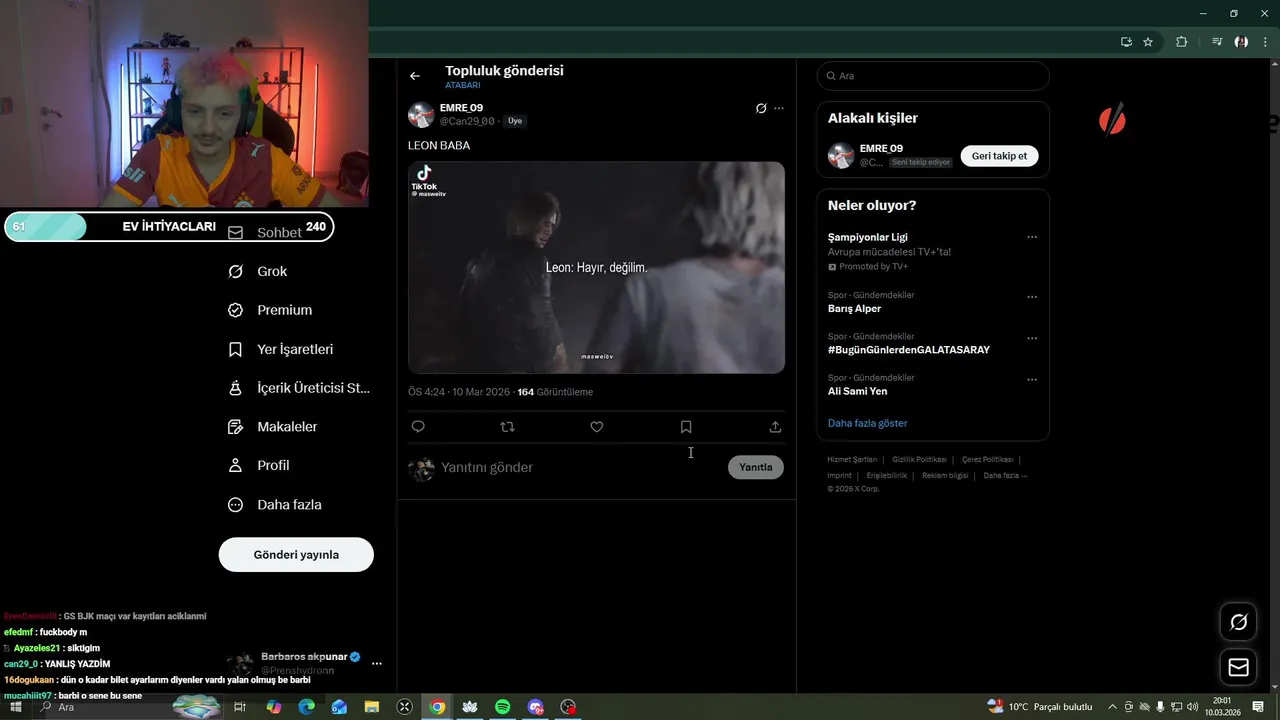Open the Barış Alper trend
This screenshot has height=720, width=1280.
(x=854, y=309)
